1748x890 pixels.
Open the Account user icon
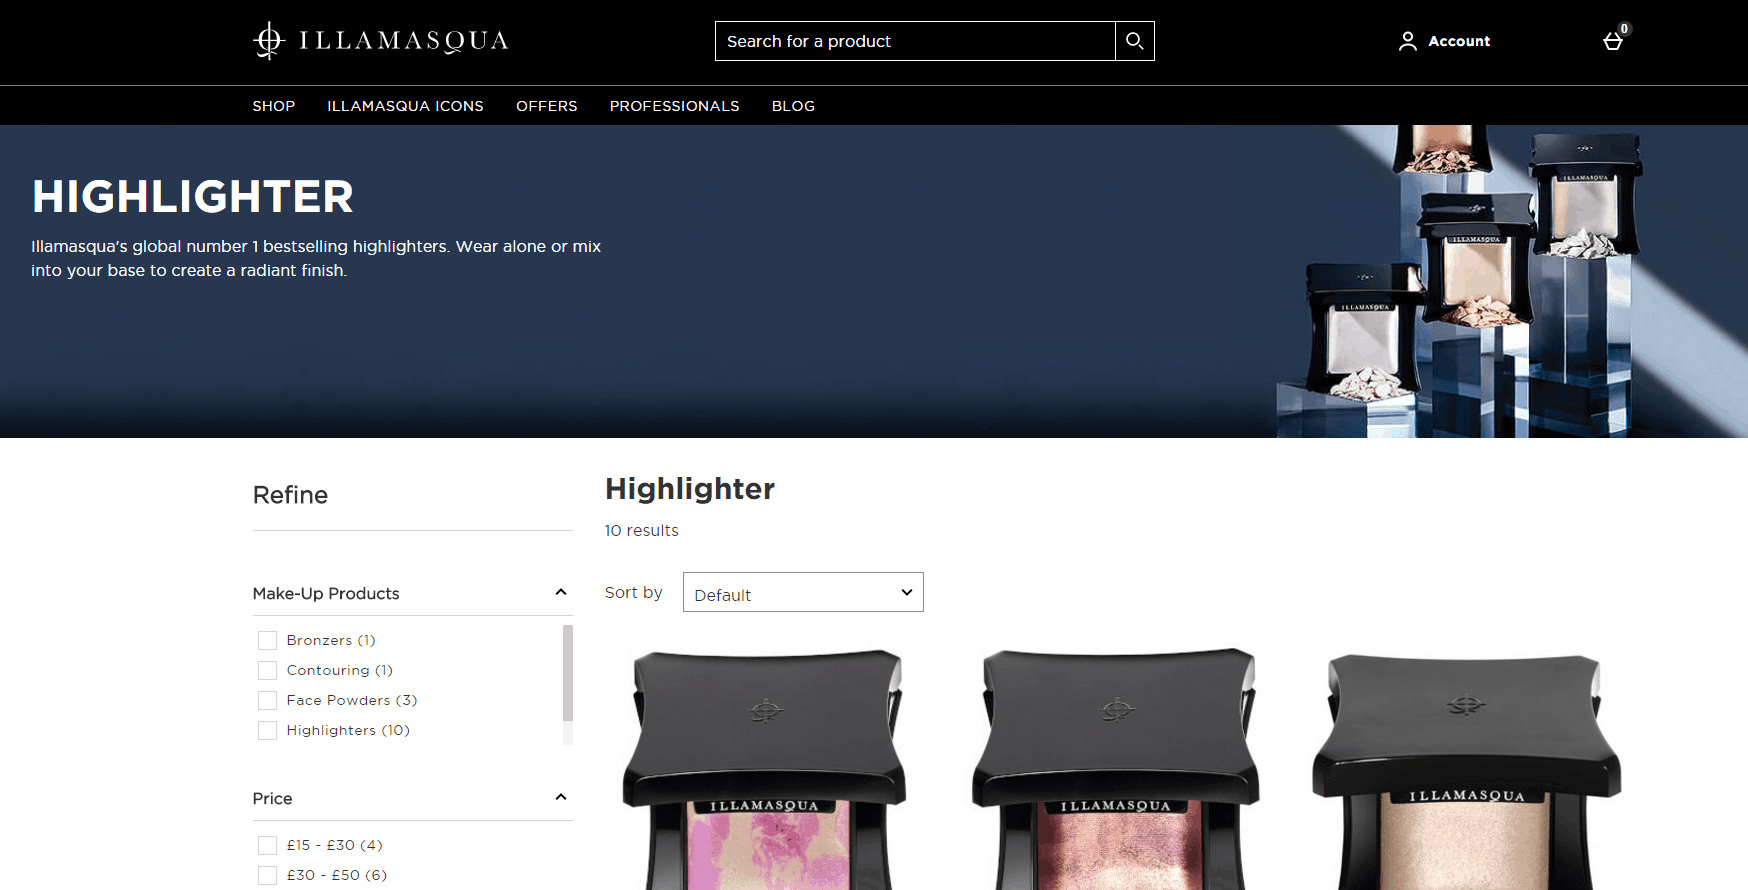tap(1408, 41)
